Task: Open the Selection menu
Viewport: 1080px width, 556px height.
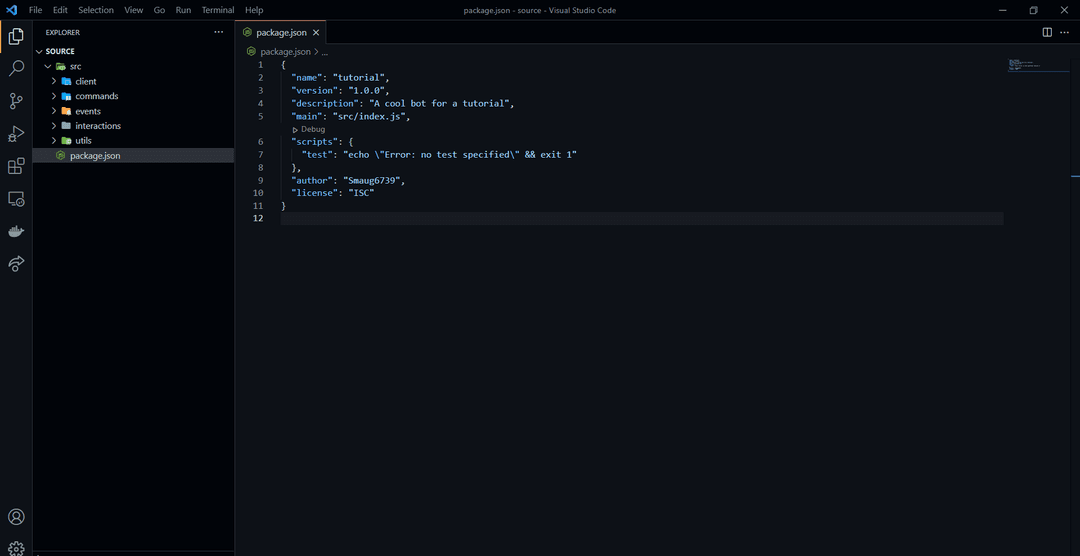Action: tap(96, 10)
